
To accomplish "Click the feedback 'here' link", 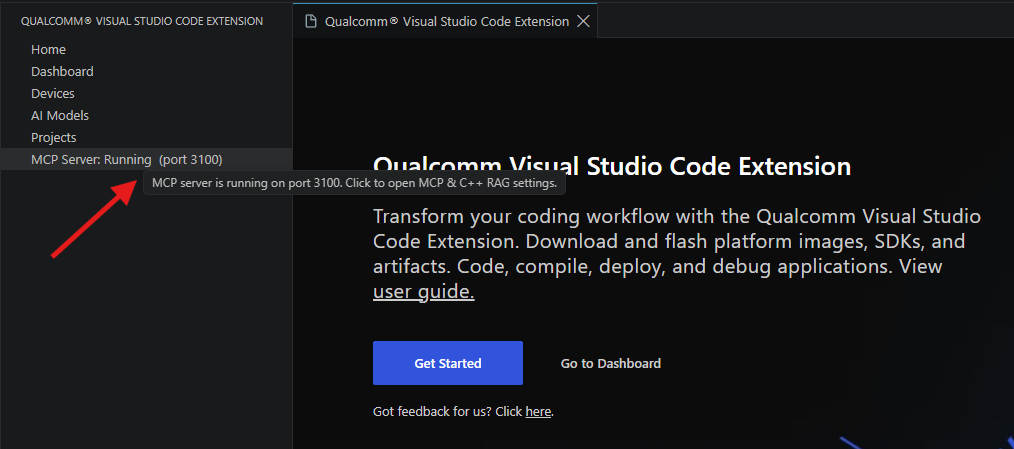I will point(538,411).
